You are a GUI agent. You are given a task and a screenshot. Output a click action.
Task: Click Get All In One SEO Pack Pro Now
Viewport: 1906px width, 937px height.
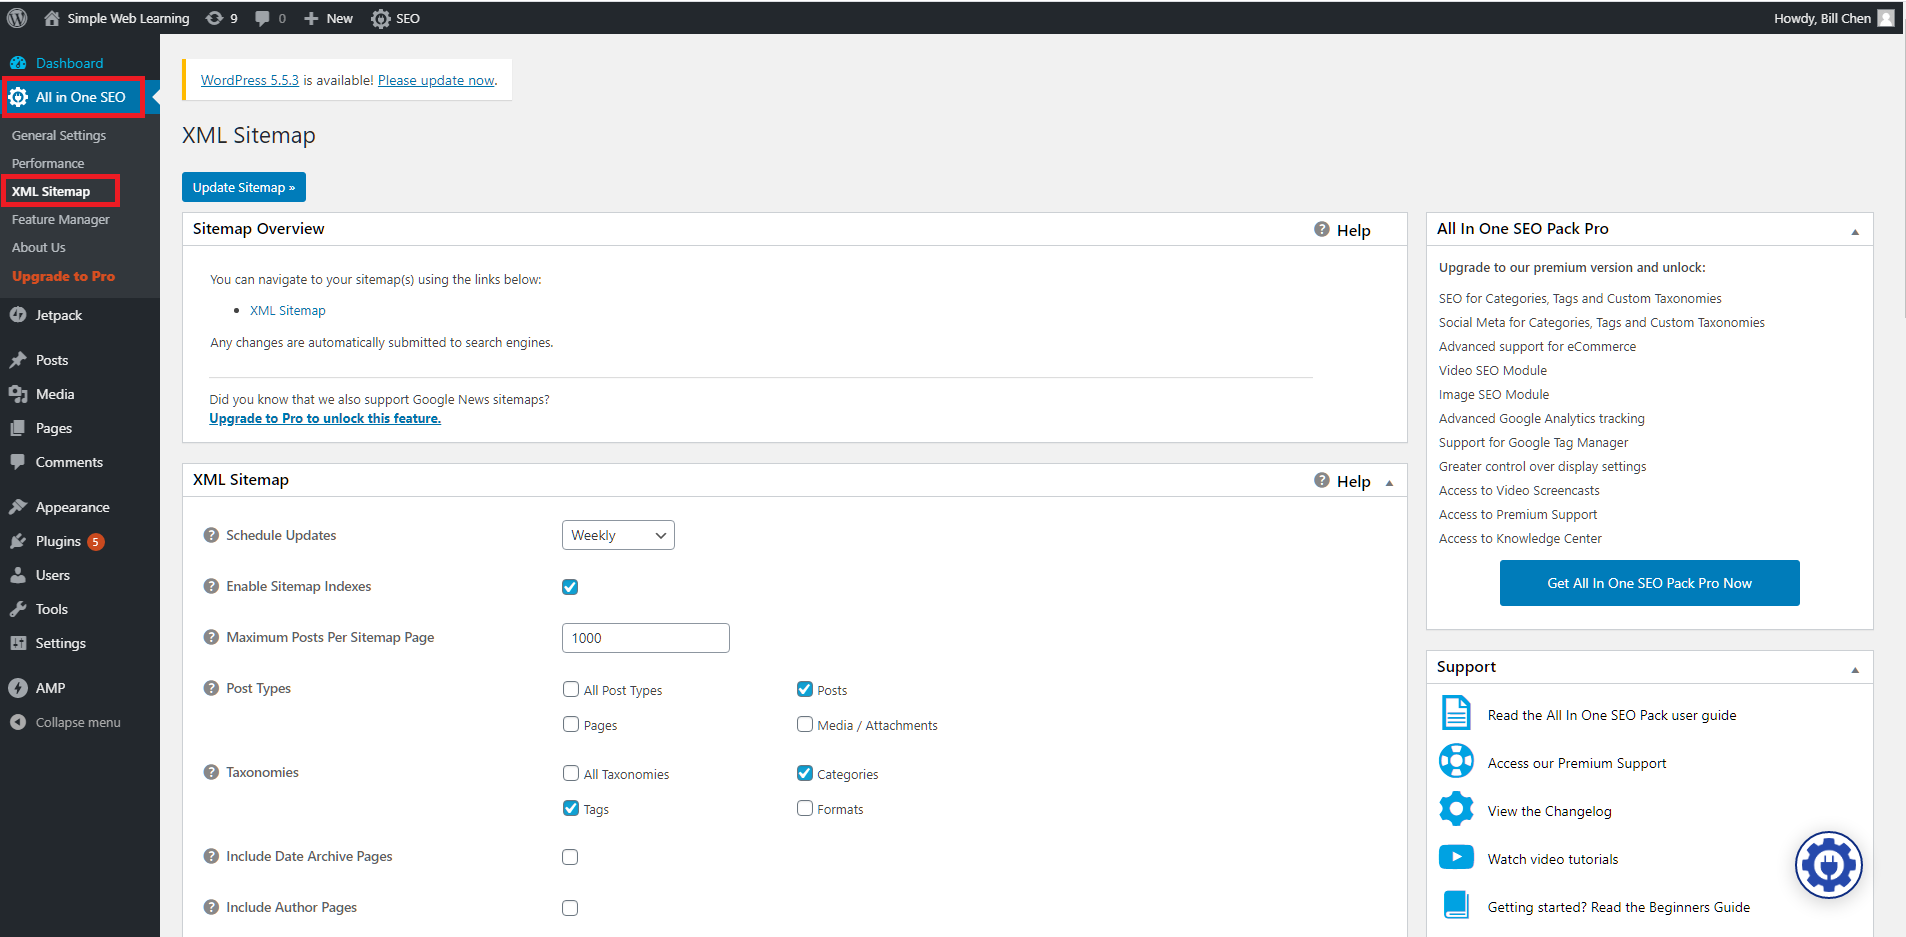pos(1649,583)
